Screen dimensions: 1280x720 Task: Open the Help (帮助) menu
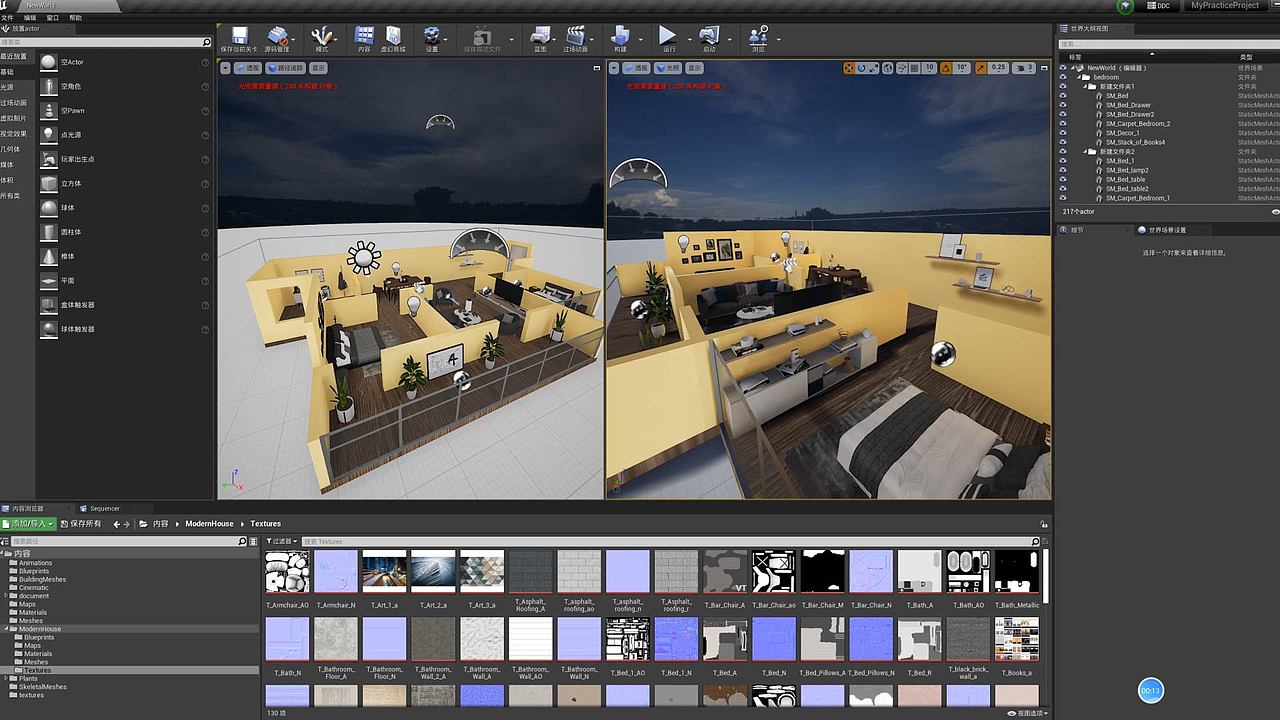tap(75, 18)
